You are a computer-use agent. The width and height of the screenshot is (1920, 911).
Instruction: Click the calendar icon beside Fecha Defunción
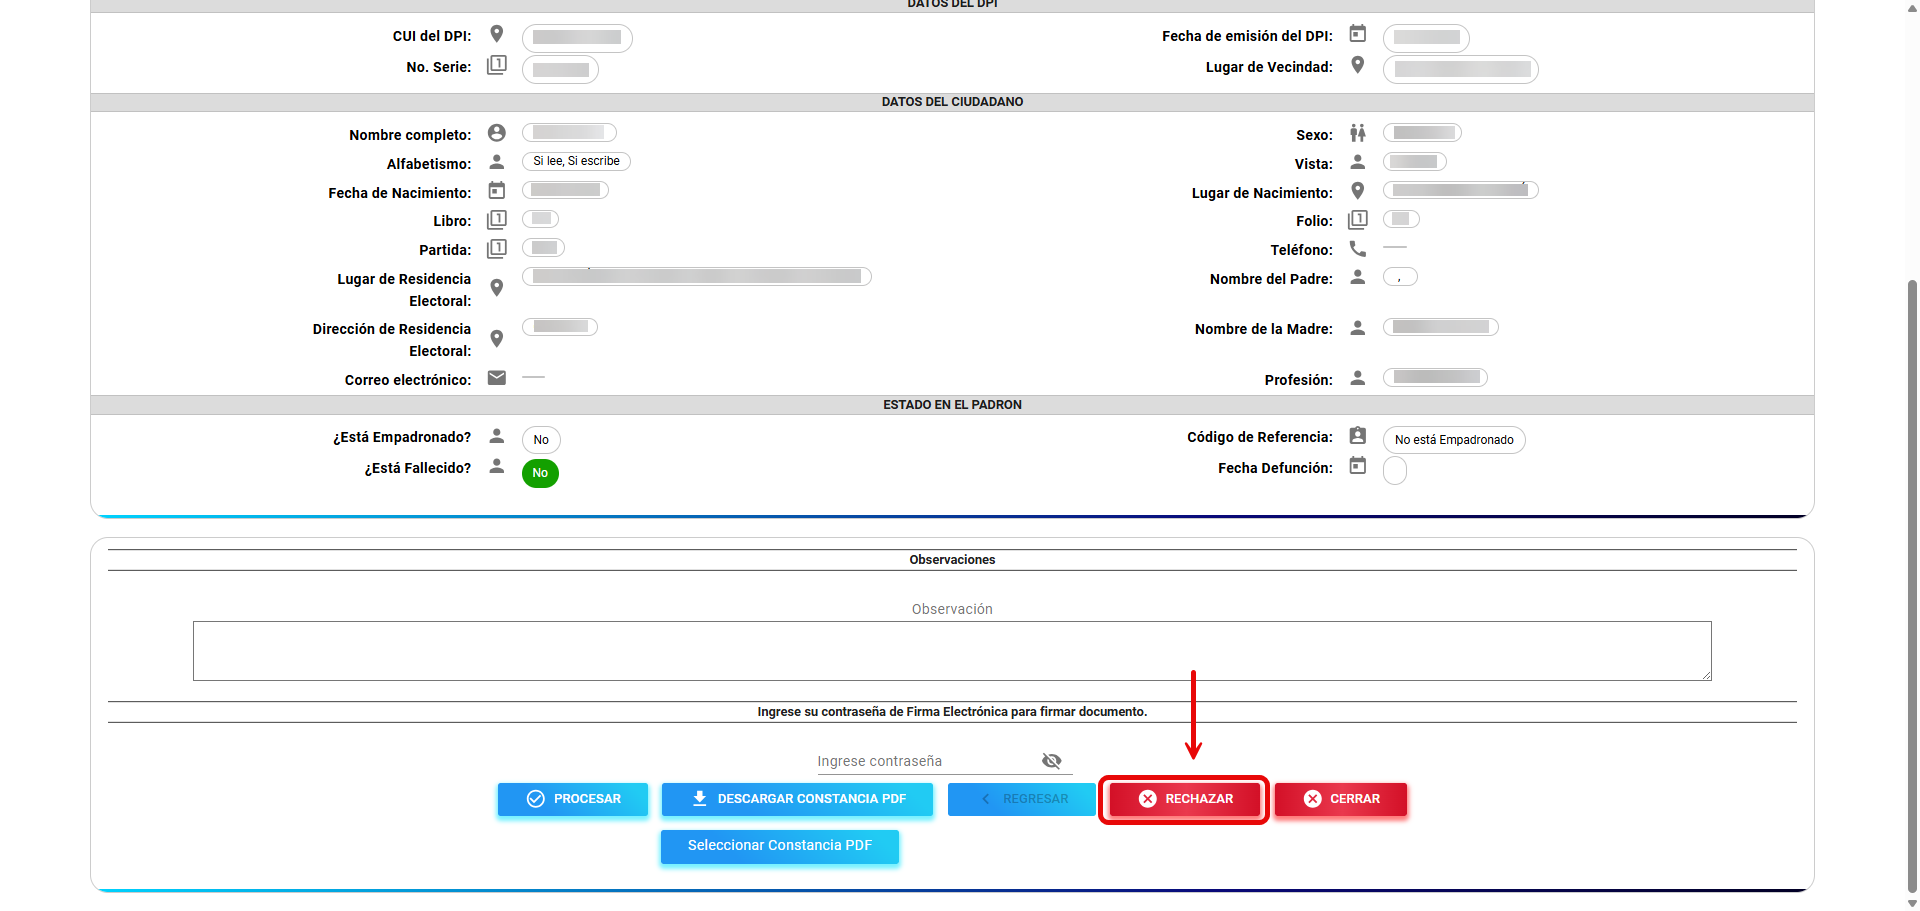(1357, 466)
